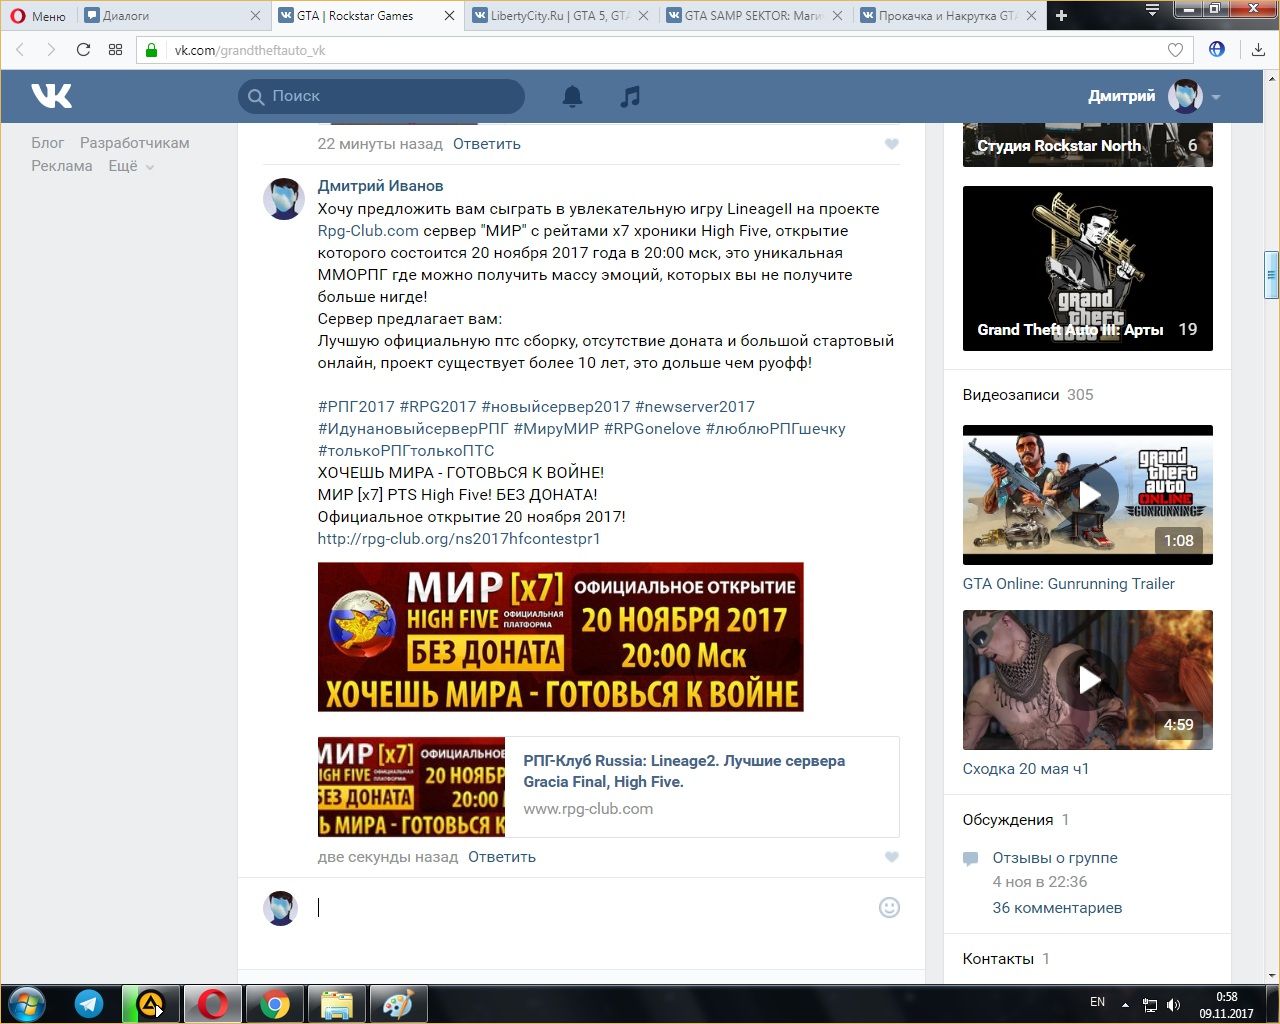The width and height of the screenshot is (1280, 1024).
Task: Click the browser back arrow
Action: click(x=21, y=50)
